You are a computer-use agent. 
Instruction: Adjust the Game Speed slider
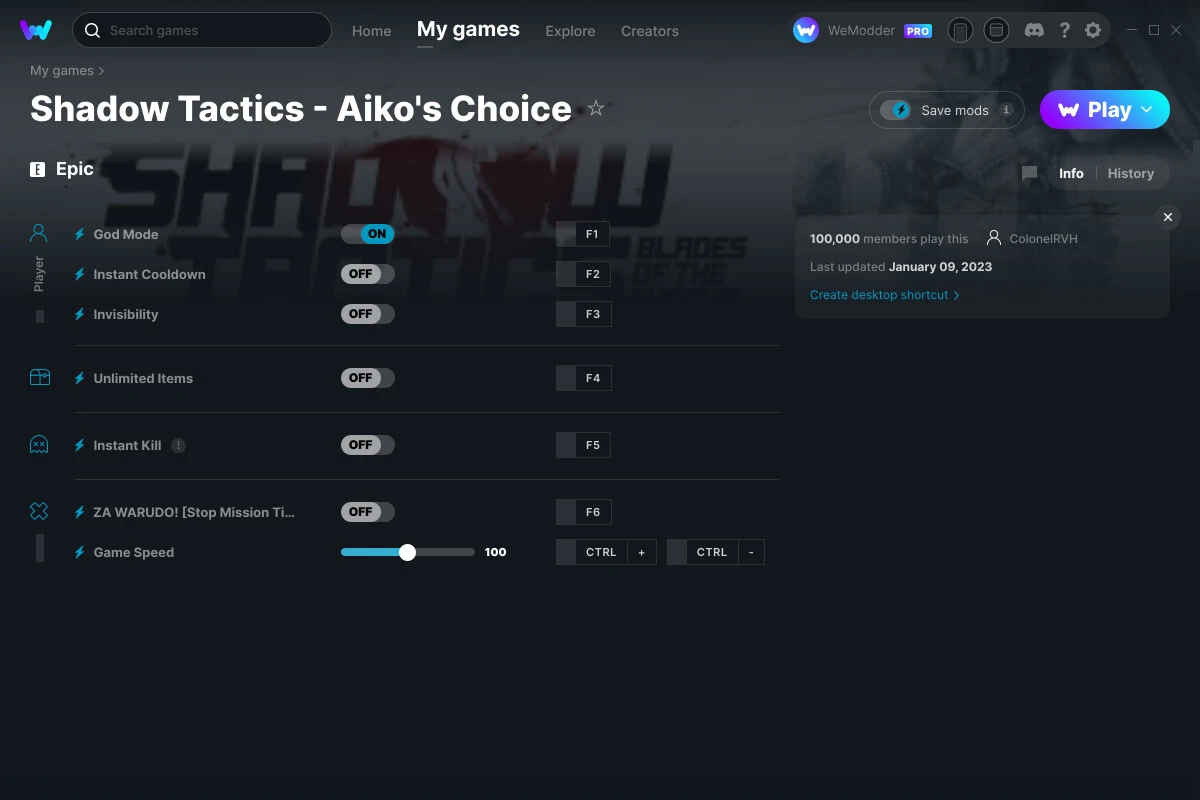407,551
